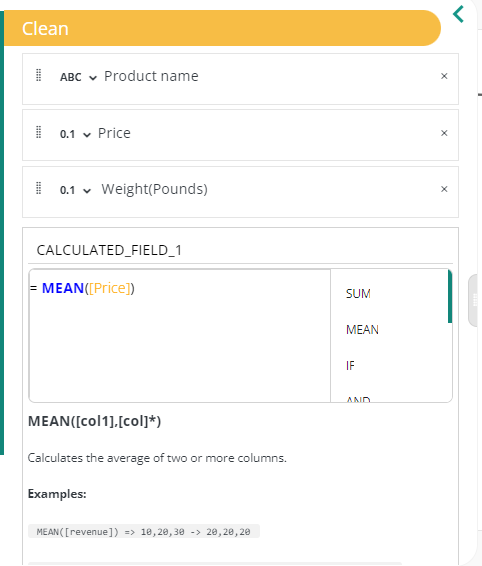Click the Clean header bar
The width and height of the screenshot is (482, 566).
pyautogui.click(x=222, y=28)
